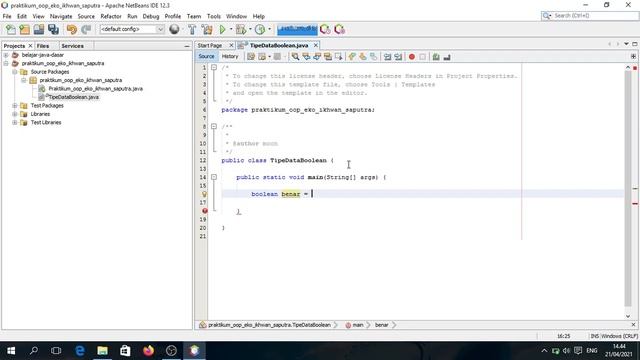Screen dimensions: 640x360
Task: Click the Previous Bookmark icon
Action: tap(352, 57)
